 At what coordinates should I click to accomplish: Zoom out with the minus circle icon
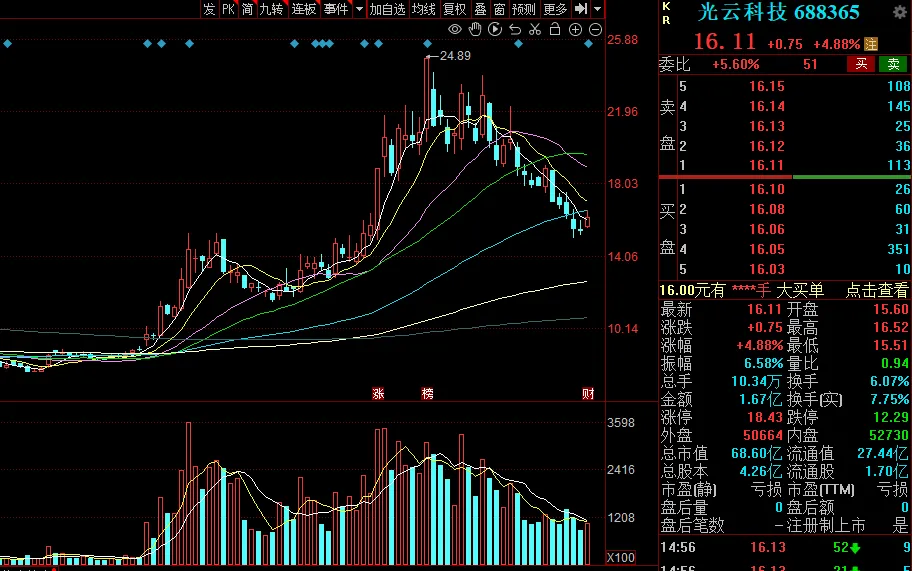coord(593,29)
